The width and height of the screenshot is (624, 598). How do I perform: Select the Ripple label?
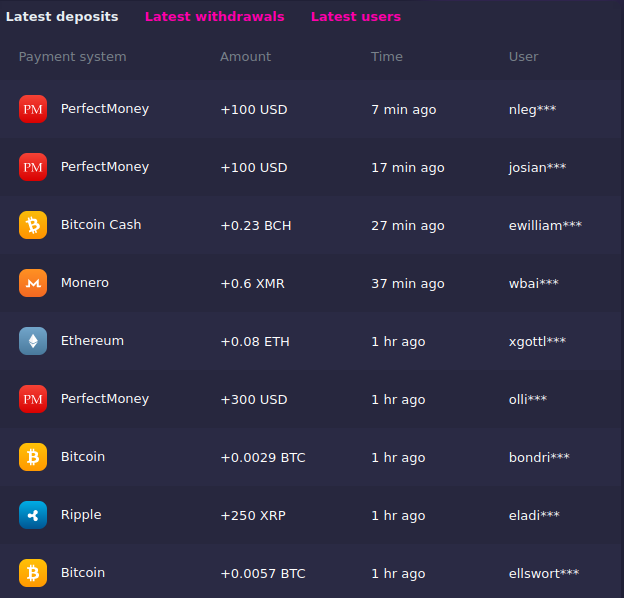point(81,515)
